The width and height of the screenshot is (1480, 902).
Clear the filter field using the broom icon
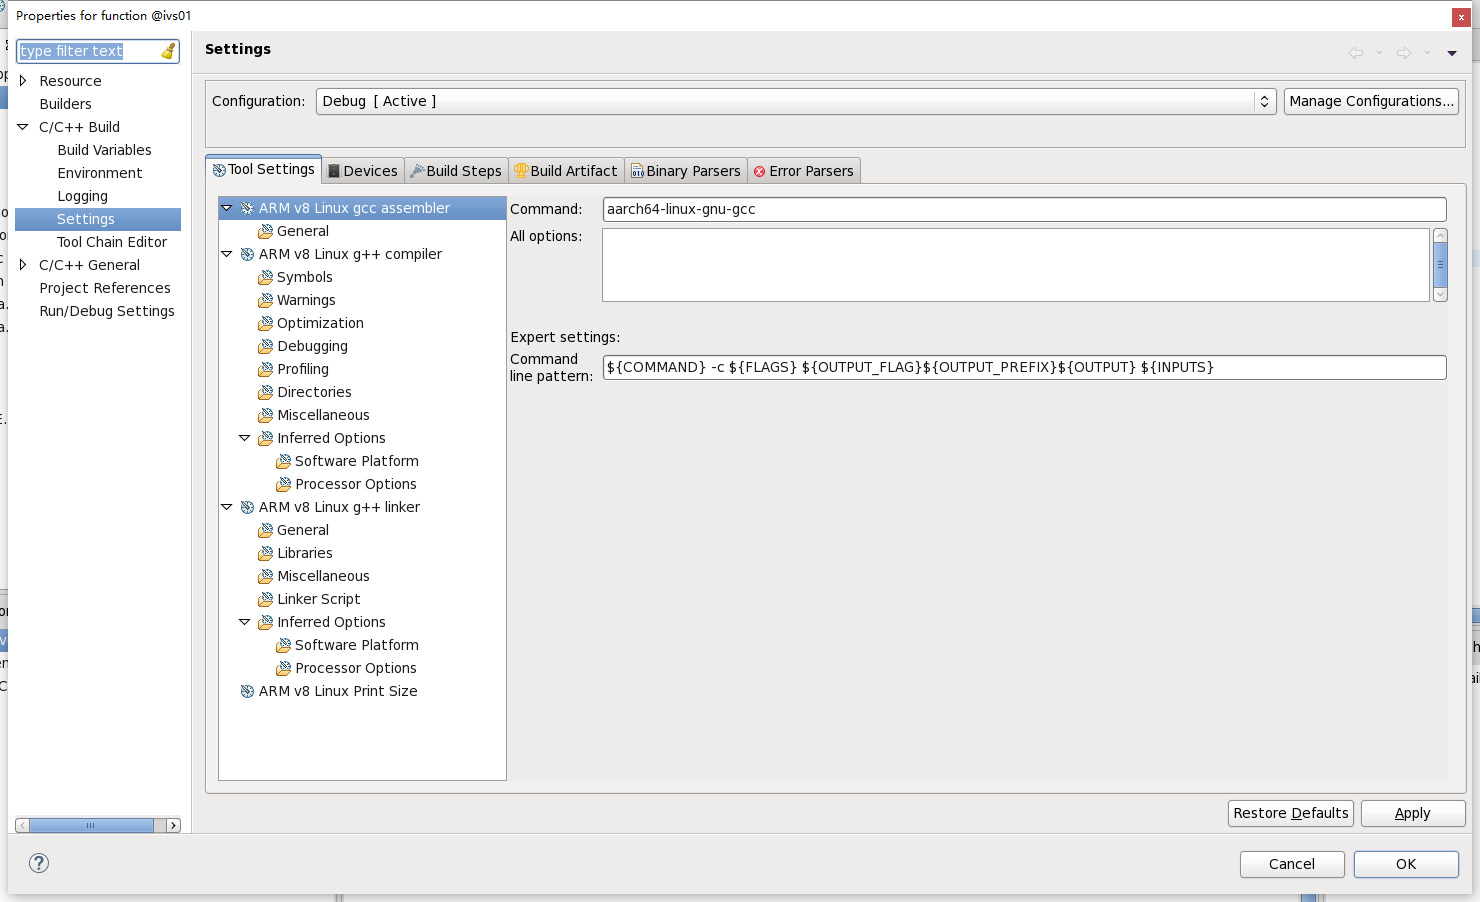click(x=168, y=50)
